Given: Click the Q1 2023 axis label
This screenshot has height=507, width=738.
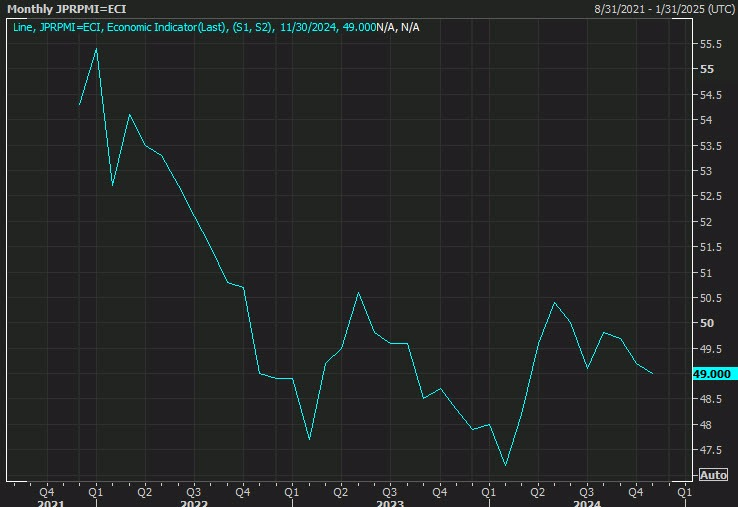Looking at the screenshot, I should (x=291, y=492).
